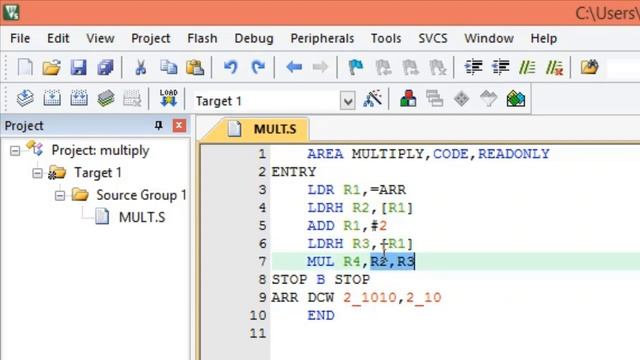Navigate backwards with blue arrow

coord(293,67)
